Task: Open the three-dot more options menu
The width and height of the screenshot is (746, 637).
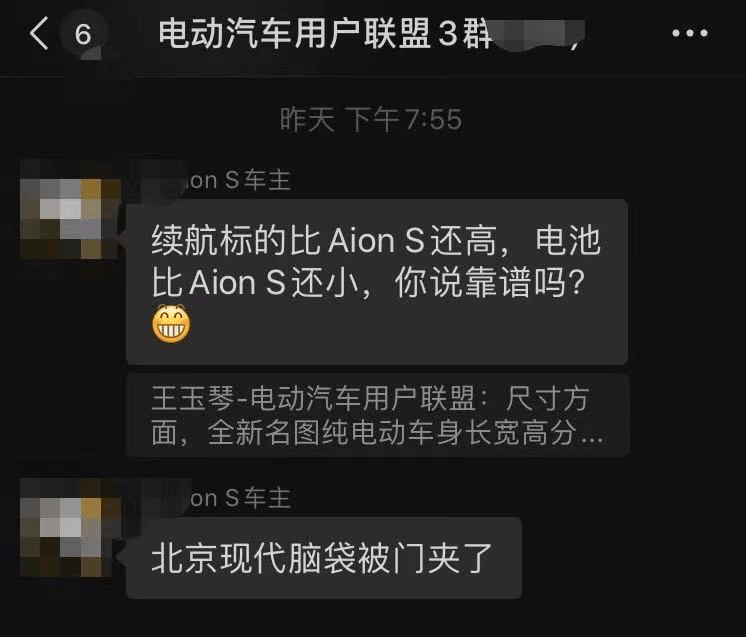Action: tap(690, 33)
